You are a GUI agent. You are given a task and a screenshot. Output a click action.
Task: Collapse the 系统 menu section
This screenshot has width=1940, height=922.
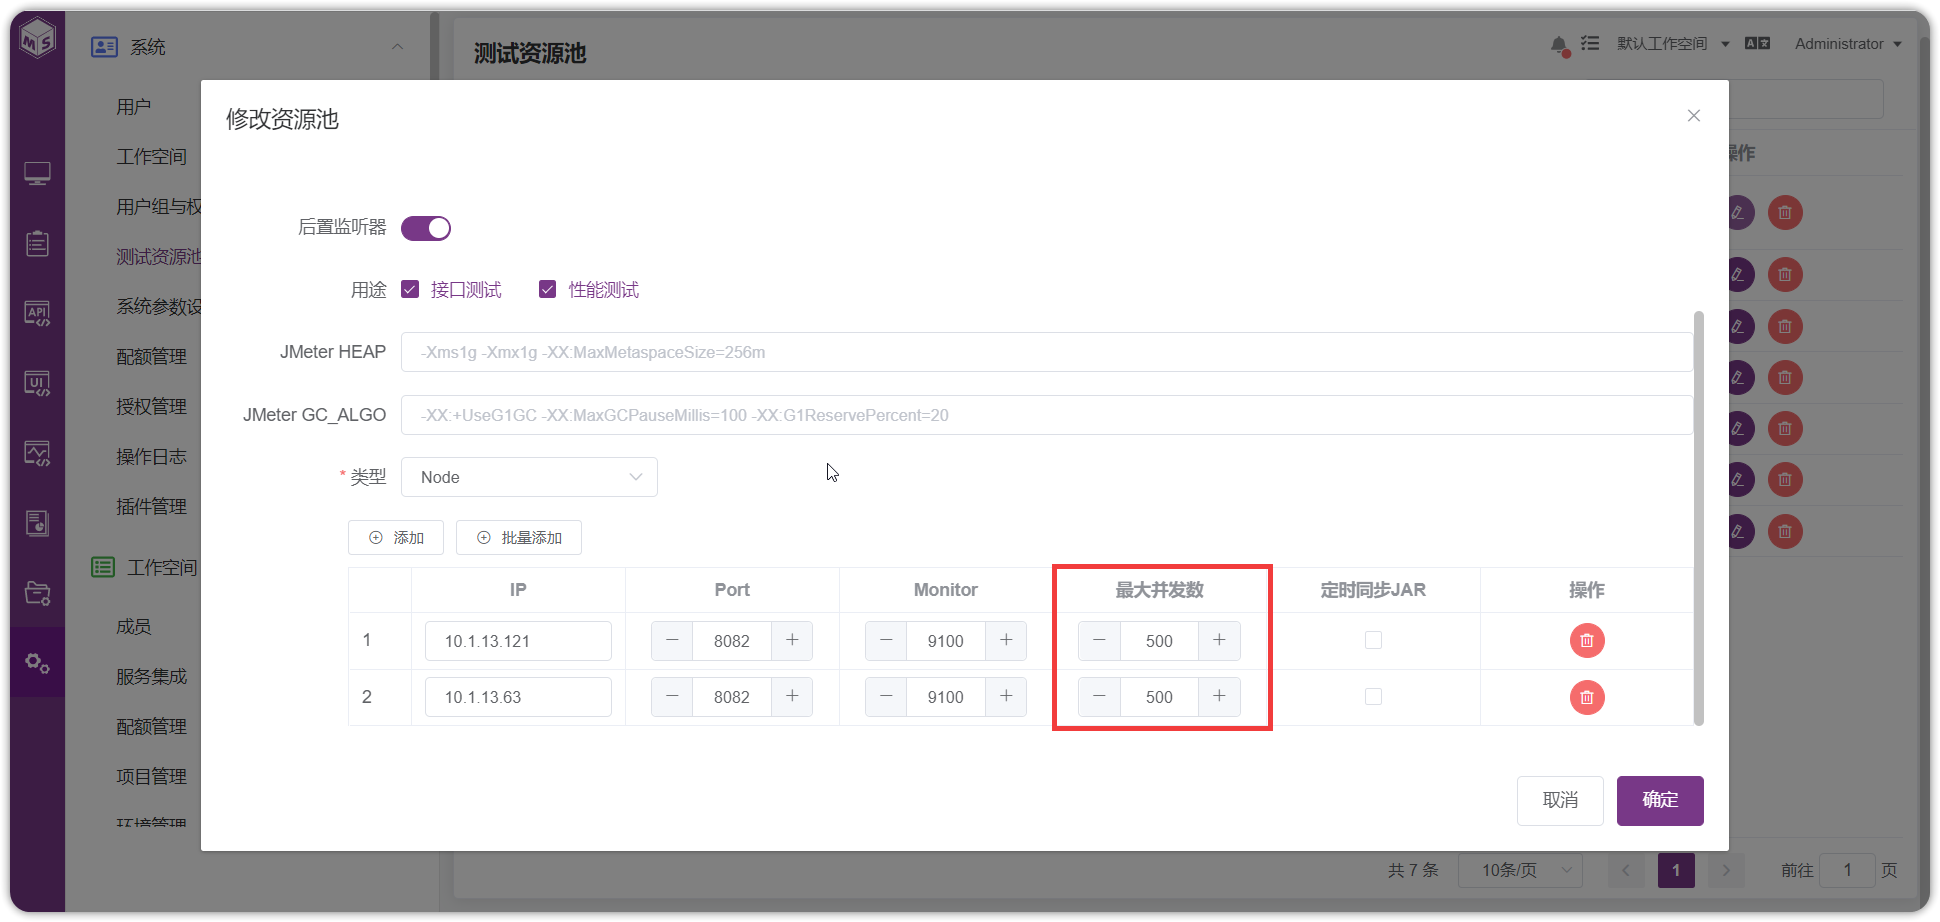point(397,47)
